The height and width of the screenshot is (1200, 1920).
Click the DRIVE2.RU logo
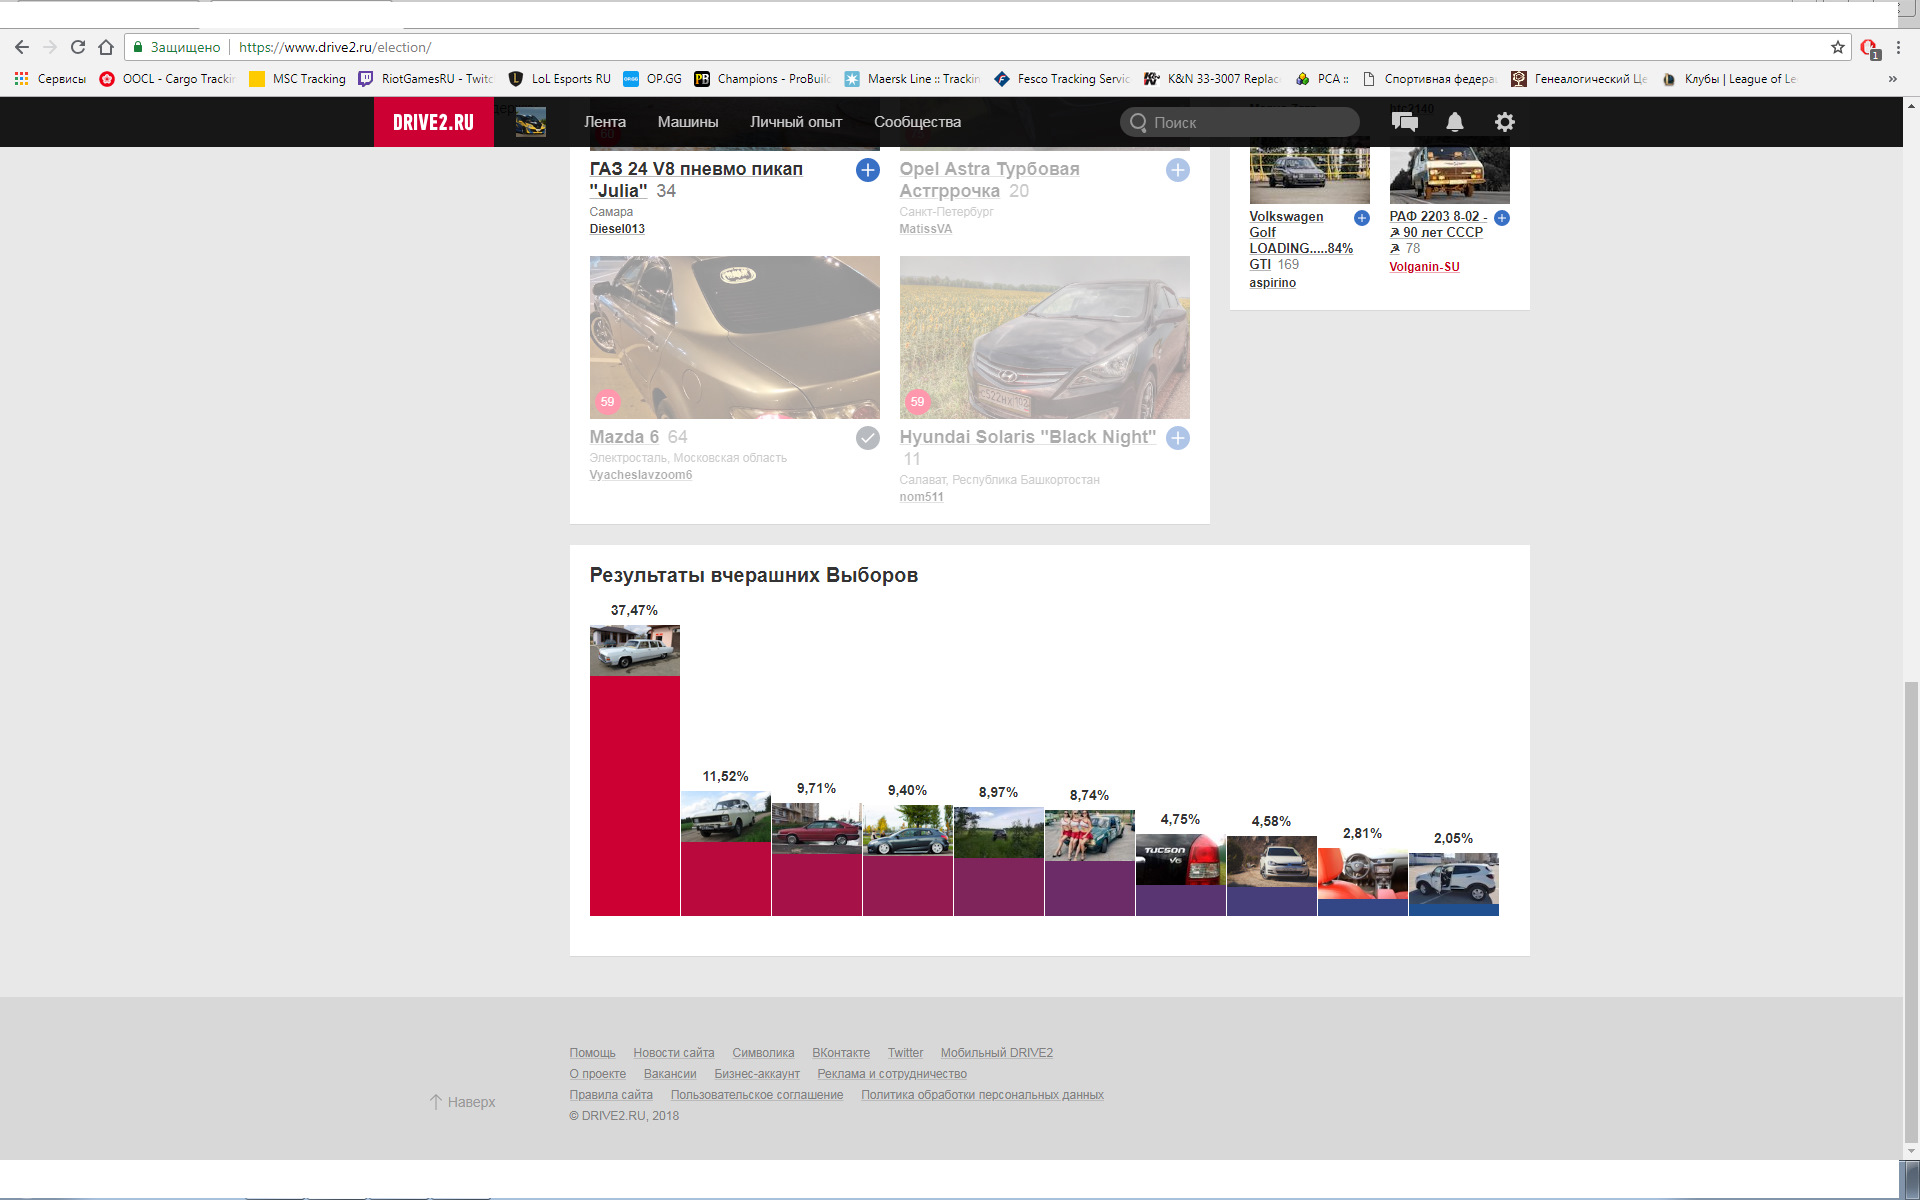pyautogui.click(x=433, y=122)
